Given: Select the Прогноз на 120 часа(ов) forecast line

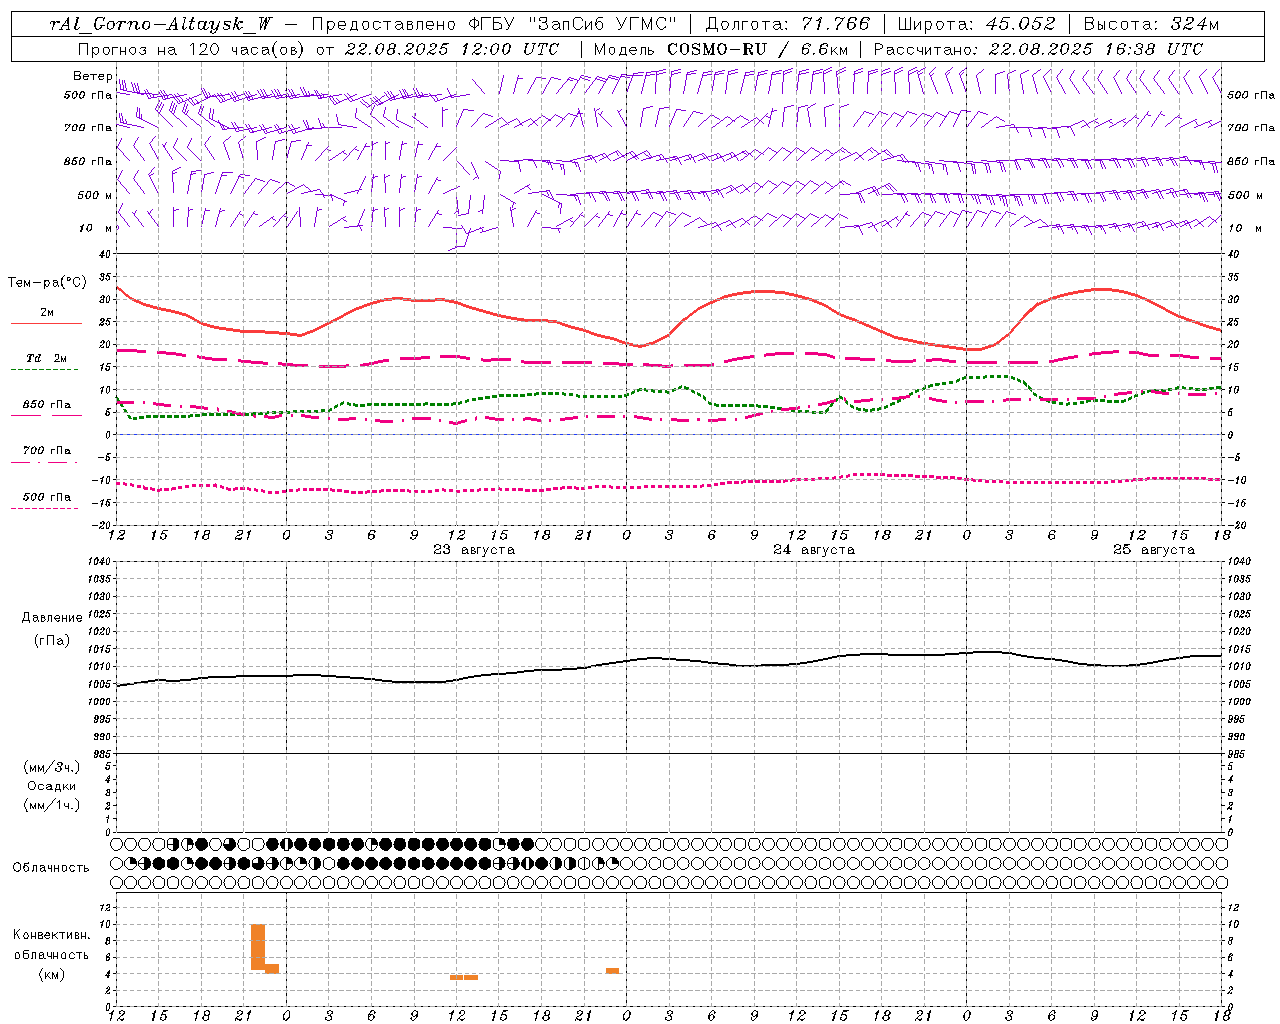Looking at the screenshot, I should [319, 49].
